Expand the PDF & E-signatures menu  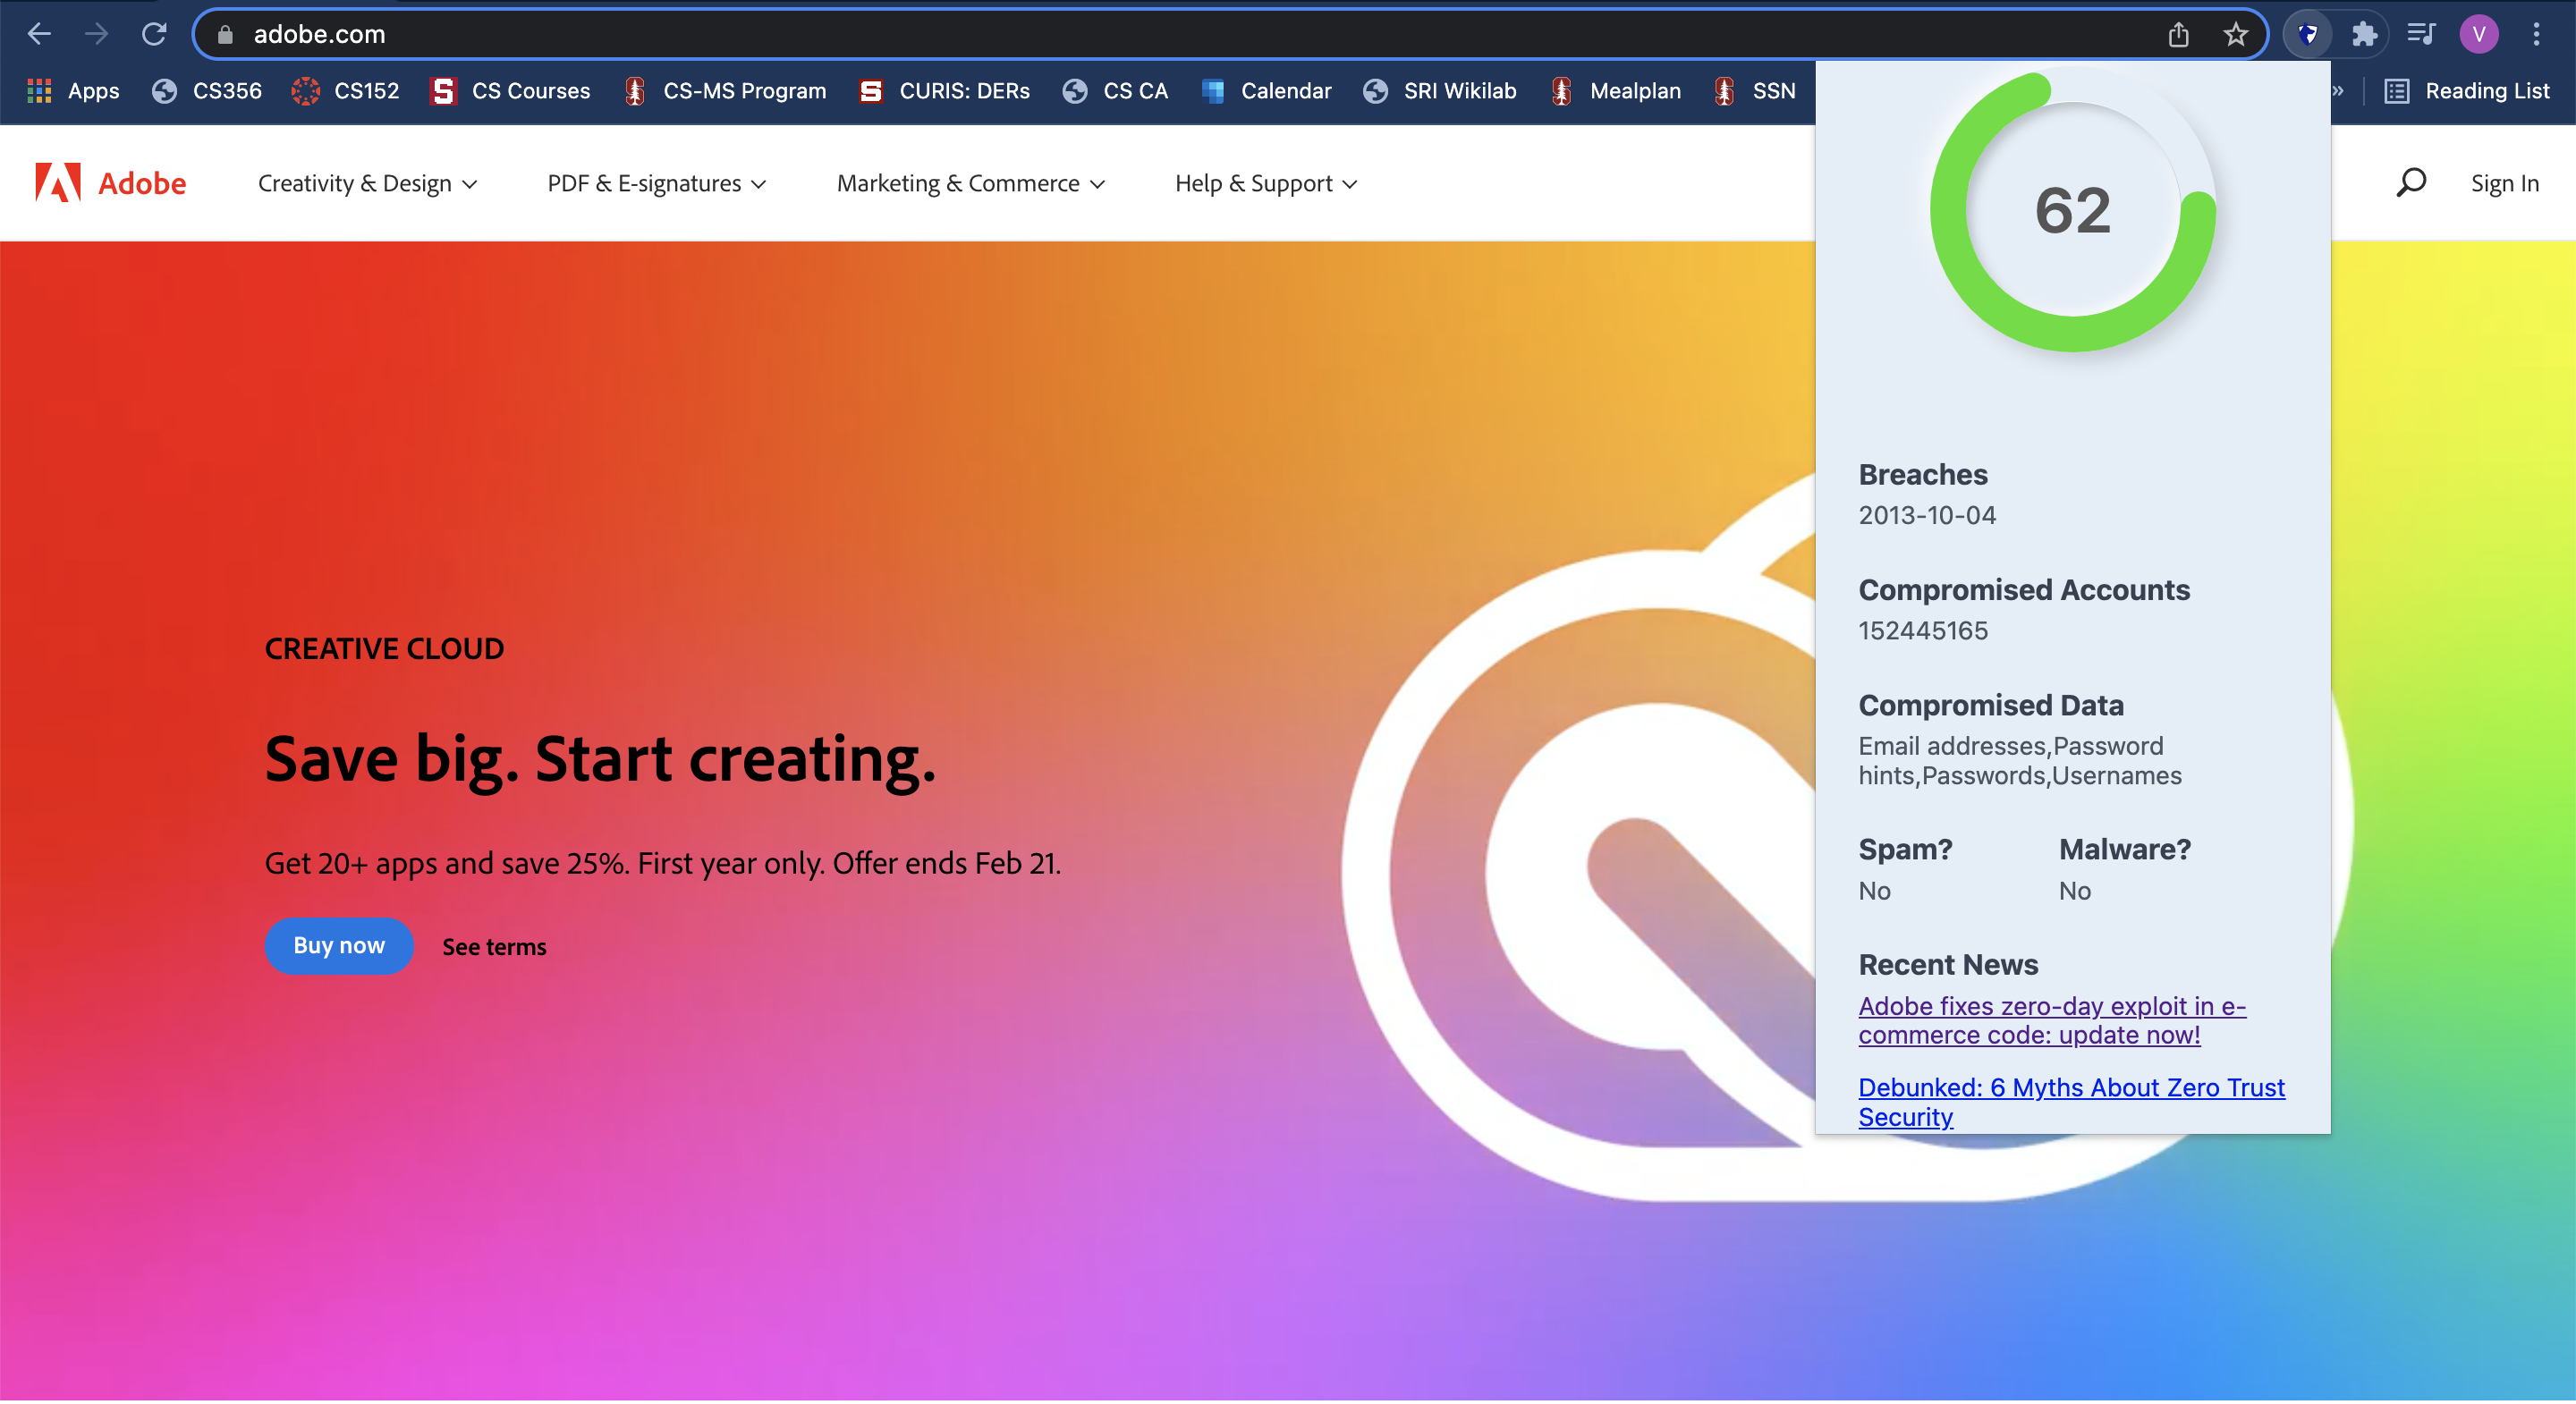[x=656, y=184]
